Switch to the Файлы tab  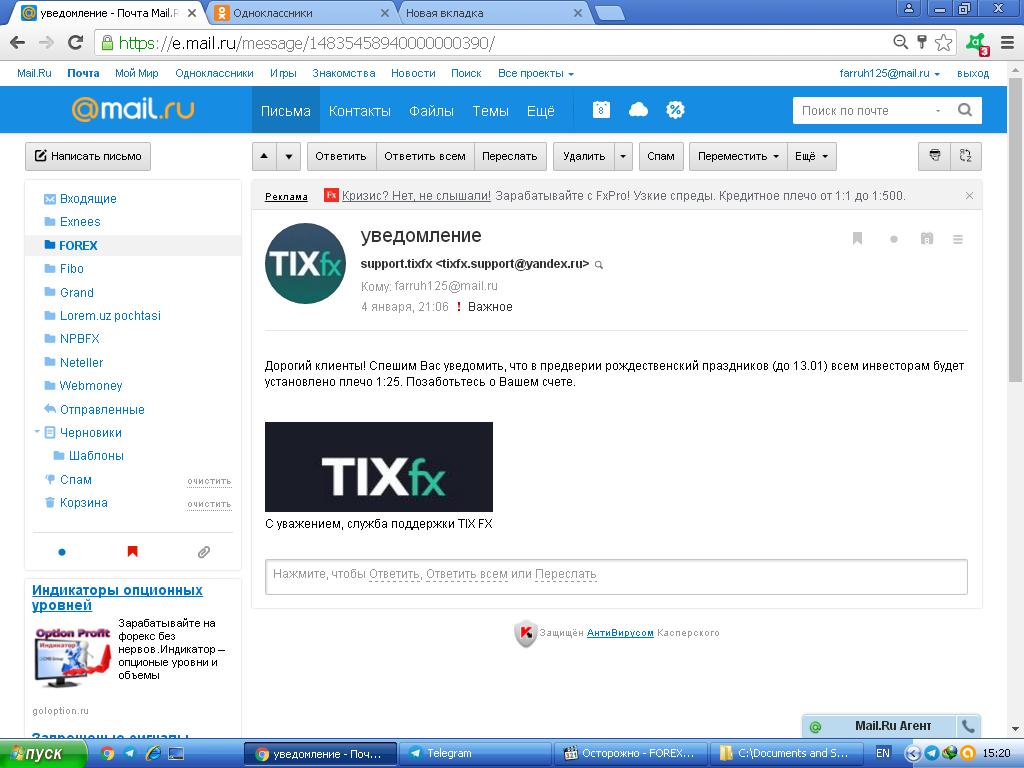[431, 110]
